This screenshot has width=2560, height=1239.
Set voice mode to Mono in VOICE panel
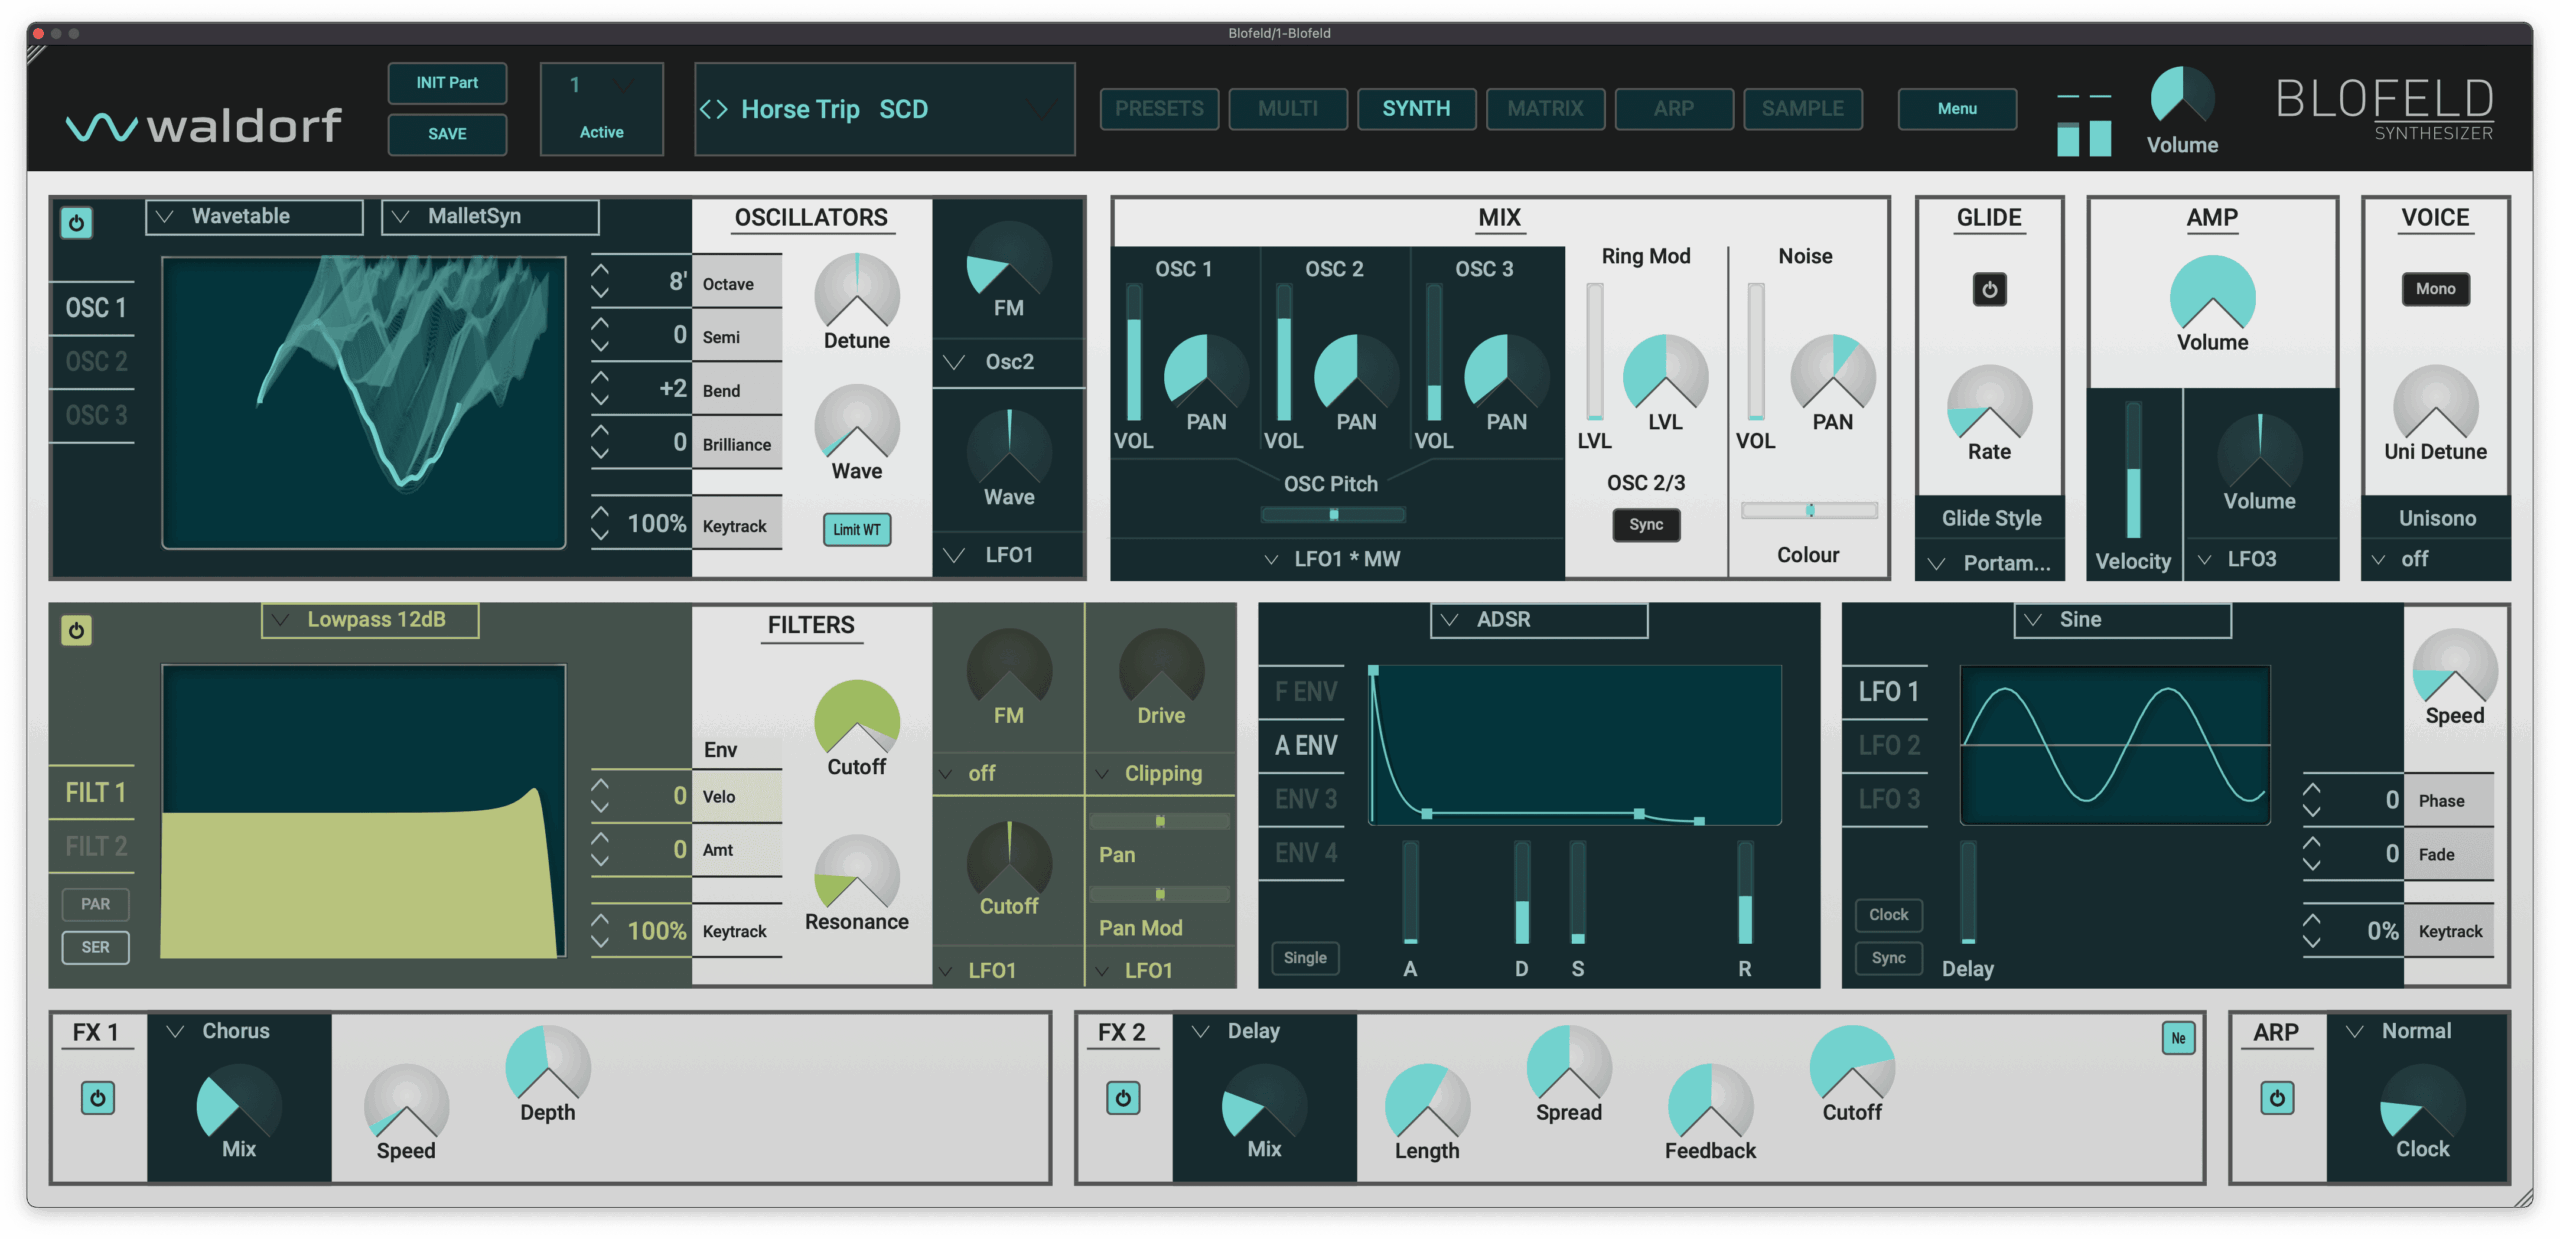(2436, 289)
